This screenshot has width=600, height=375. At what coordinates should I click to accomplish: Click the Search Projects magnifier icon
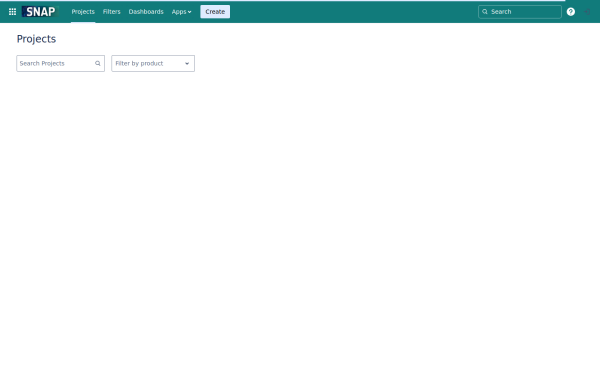98,64
